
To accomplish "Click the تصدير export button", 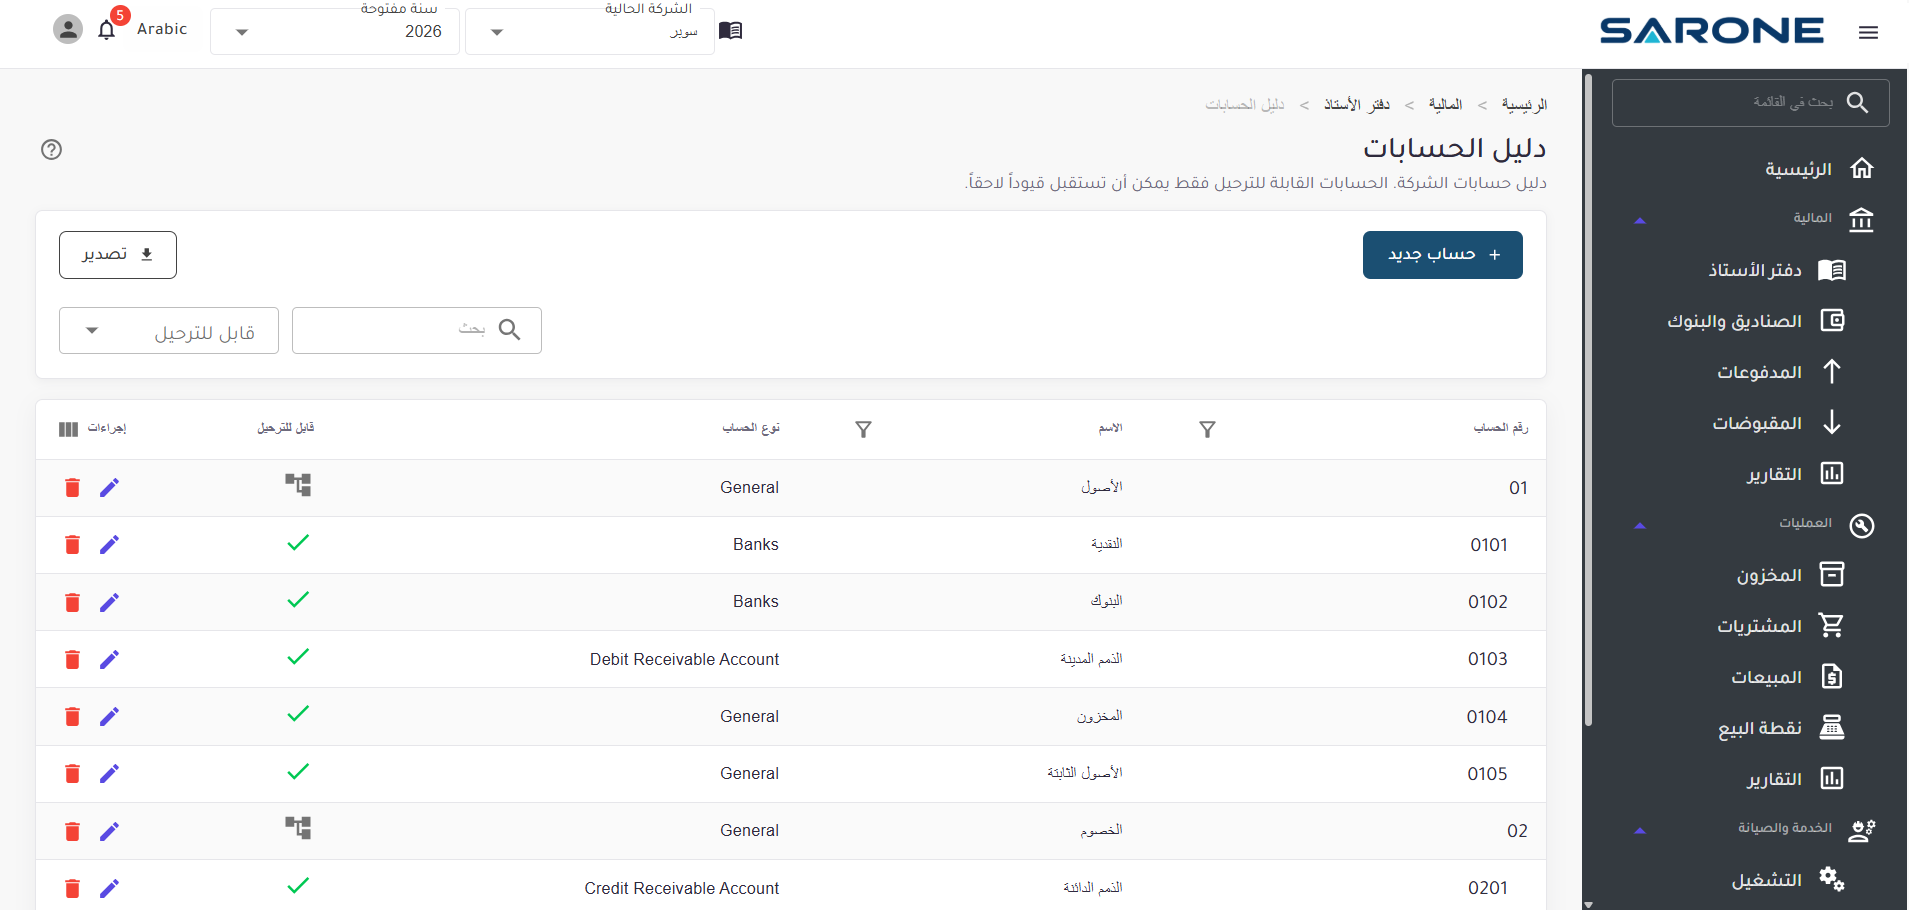I will coord(118,255).
